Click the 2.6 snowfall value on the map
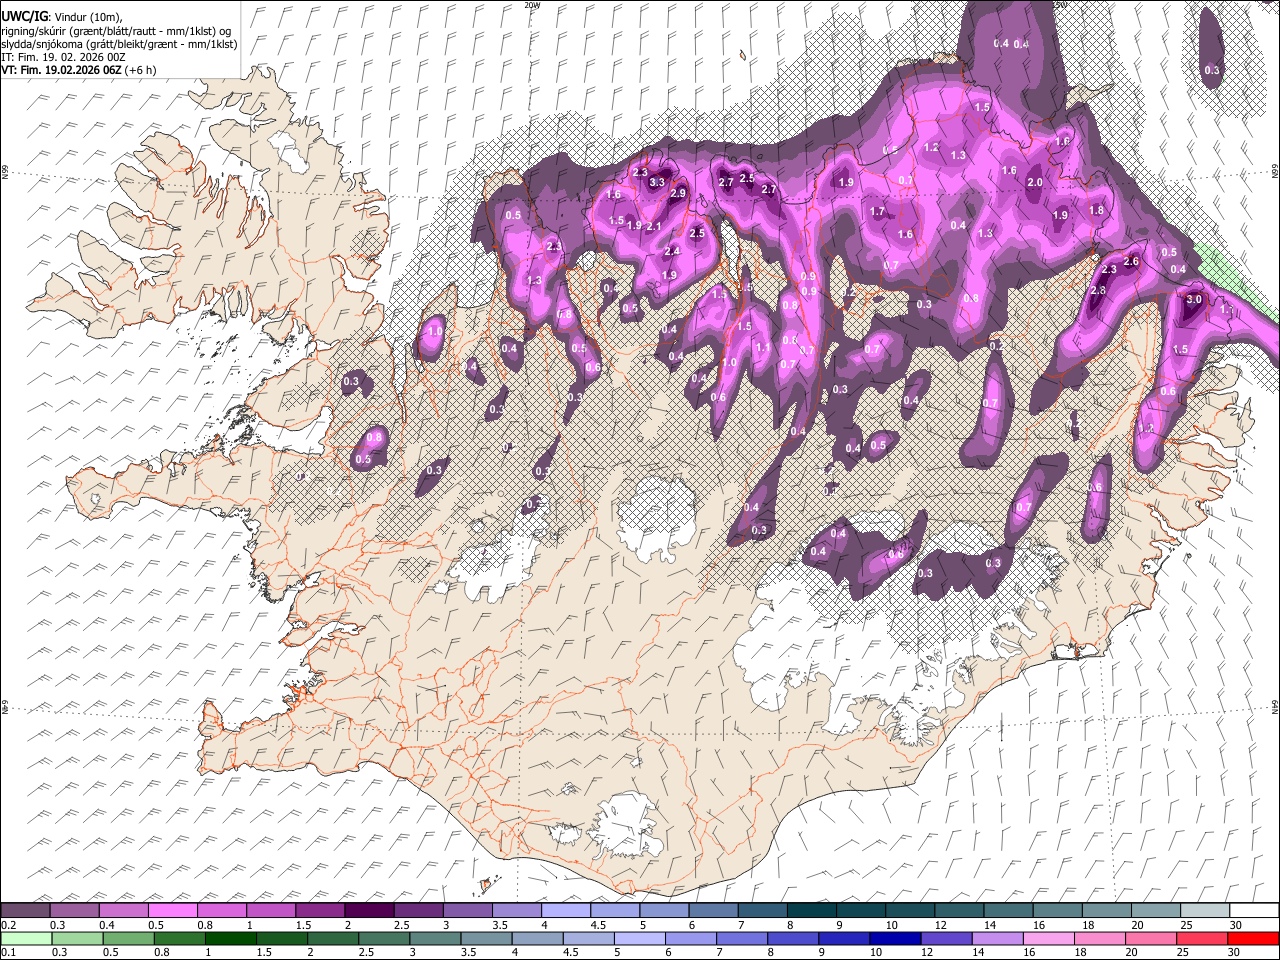 tap(1132, 261)
